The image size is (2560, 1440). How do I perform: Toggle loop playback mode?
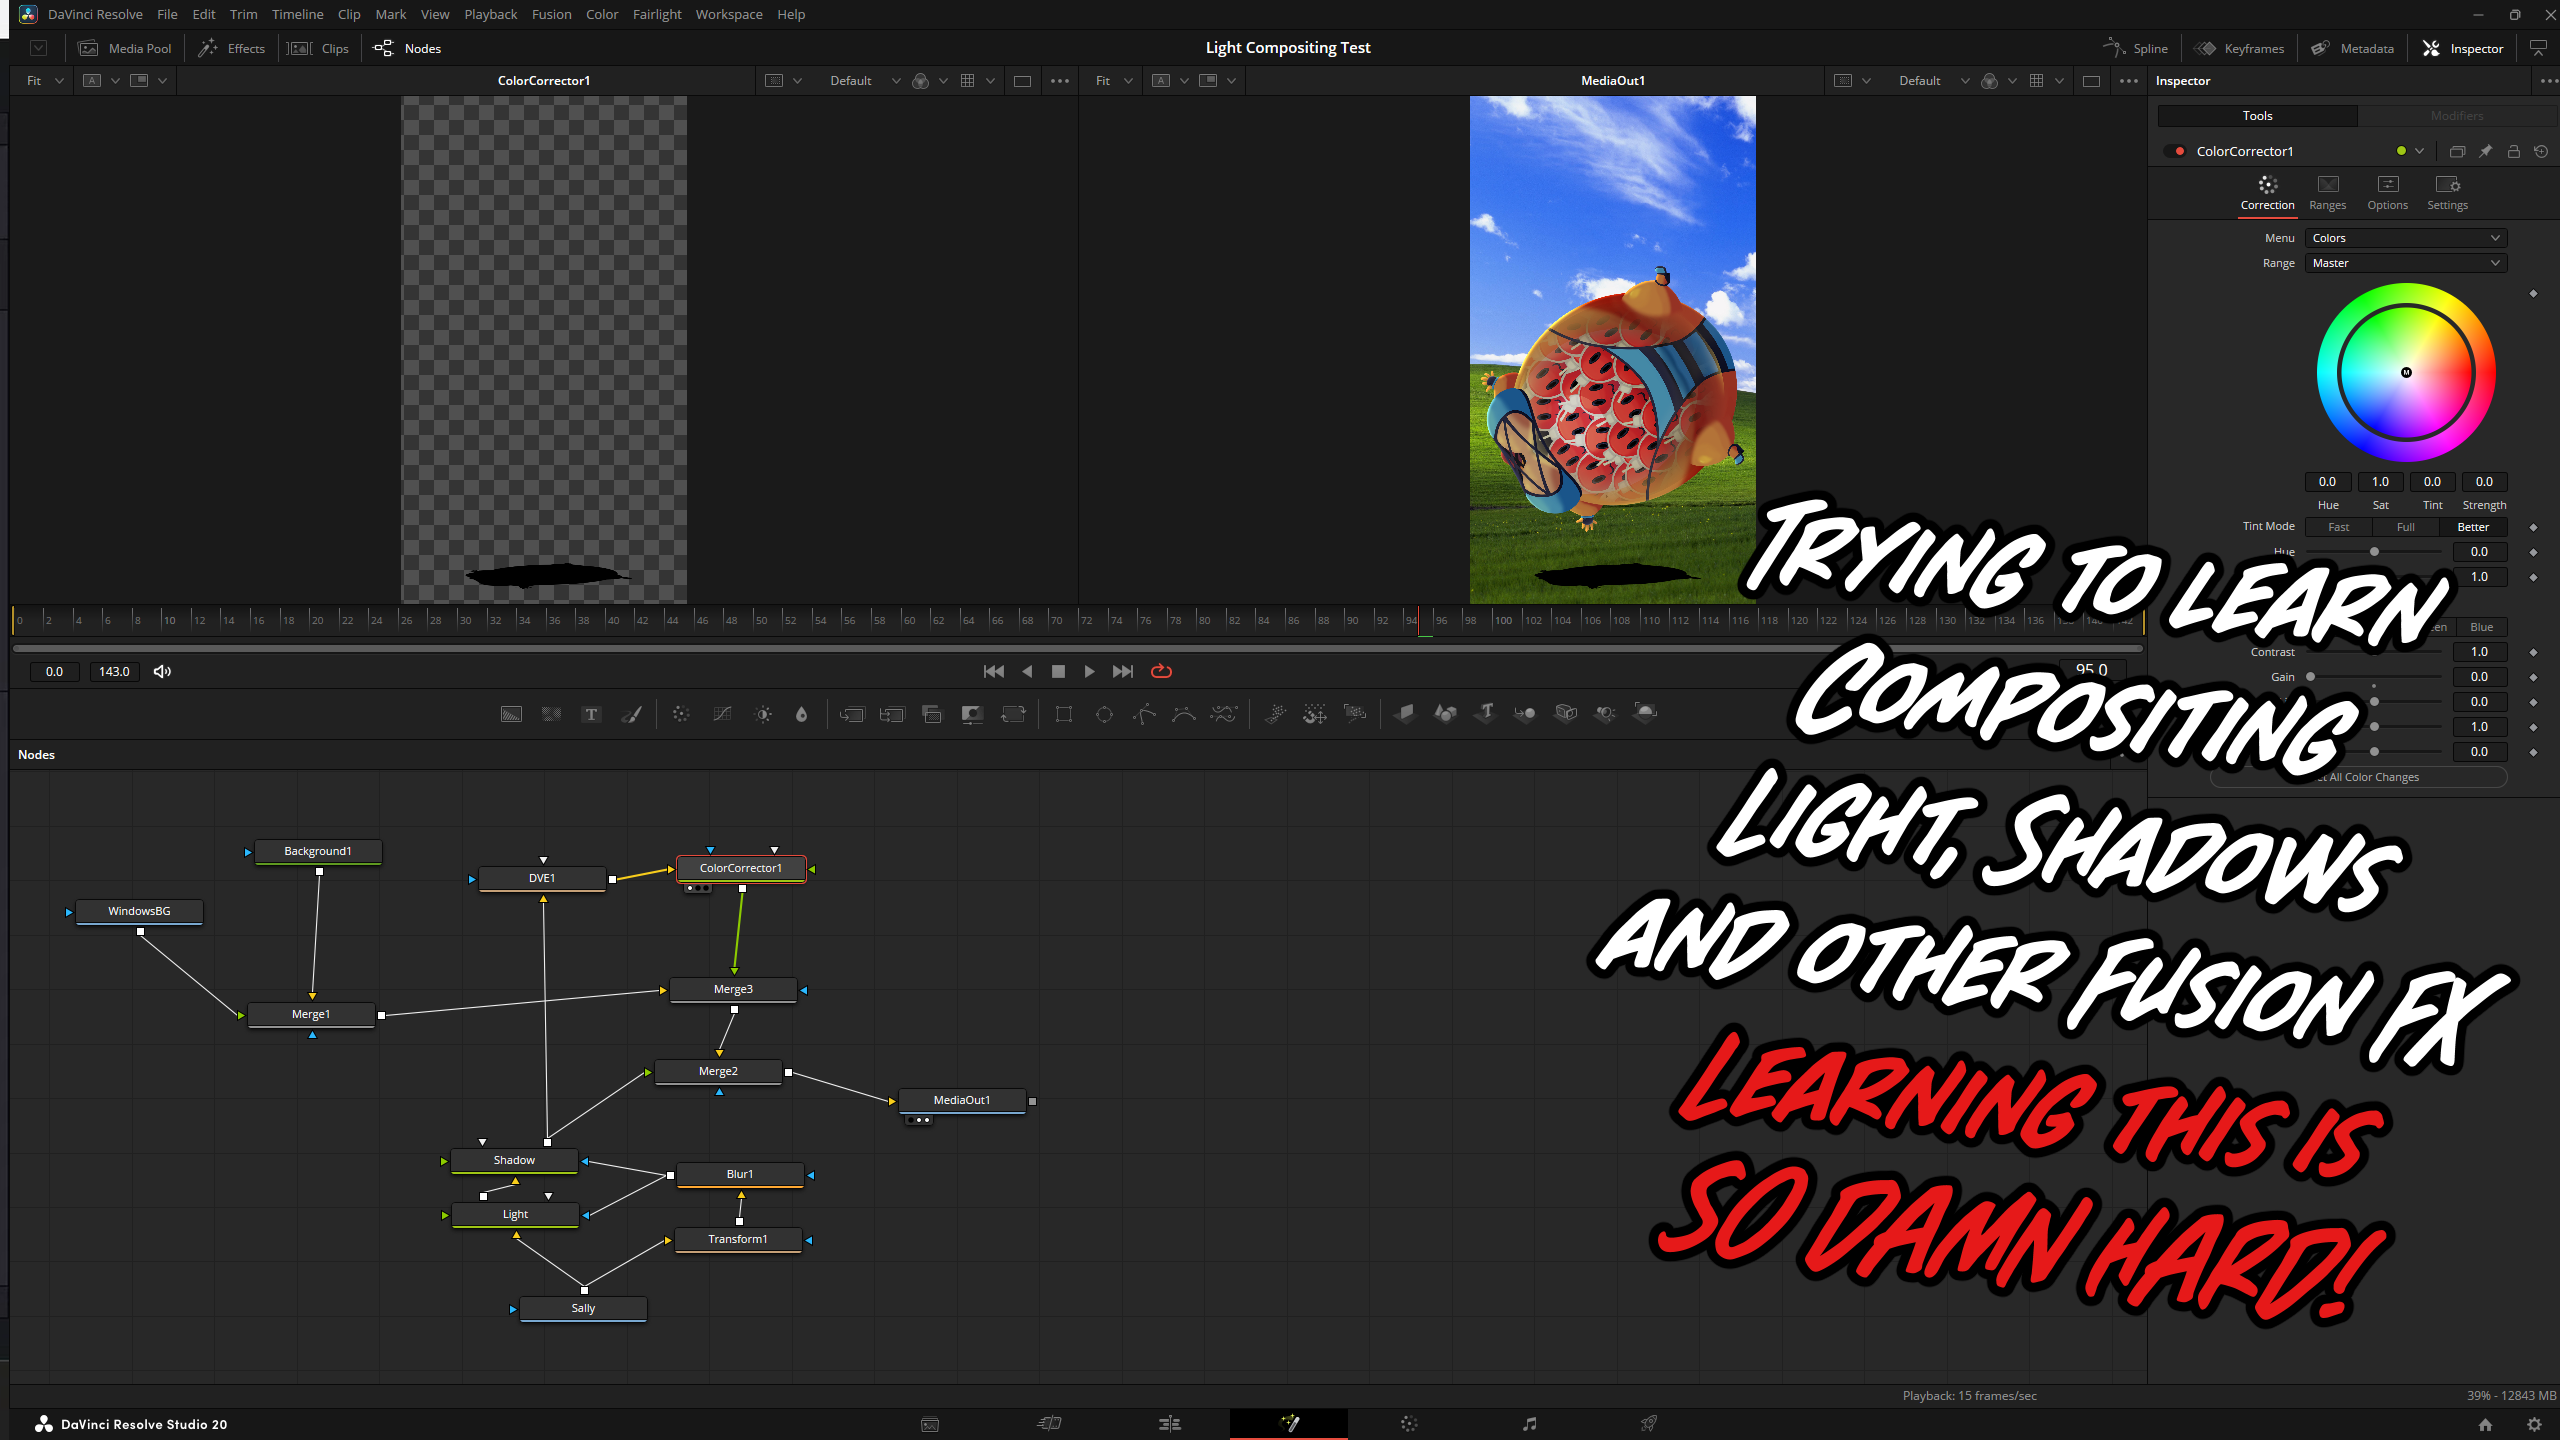(1161, 671)
